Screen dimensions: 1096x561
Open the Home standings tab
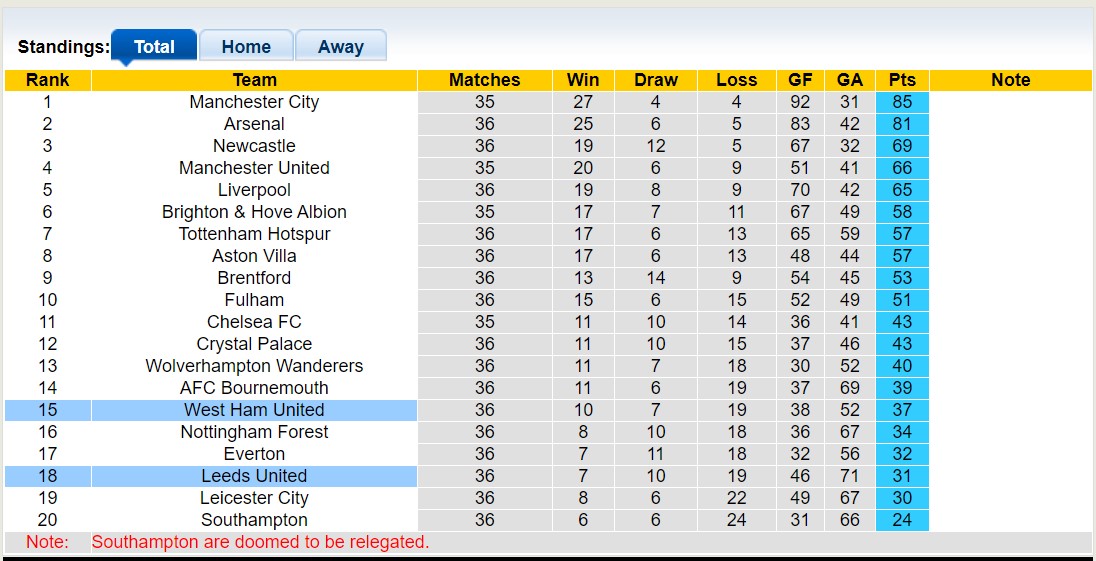(246, 47)
